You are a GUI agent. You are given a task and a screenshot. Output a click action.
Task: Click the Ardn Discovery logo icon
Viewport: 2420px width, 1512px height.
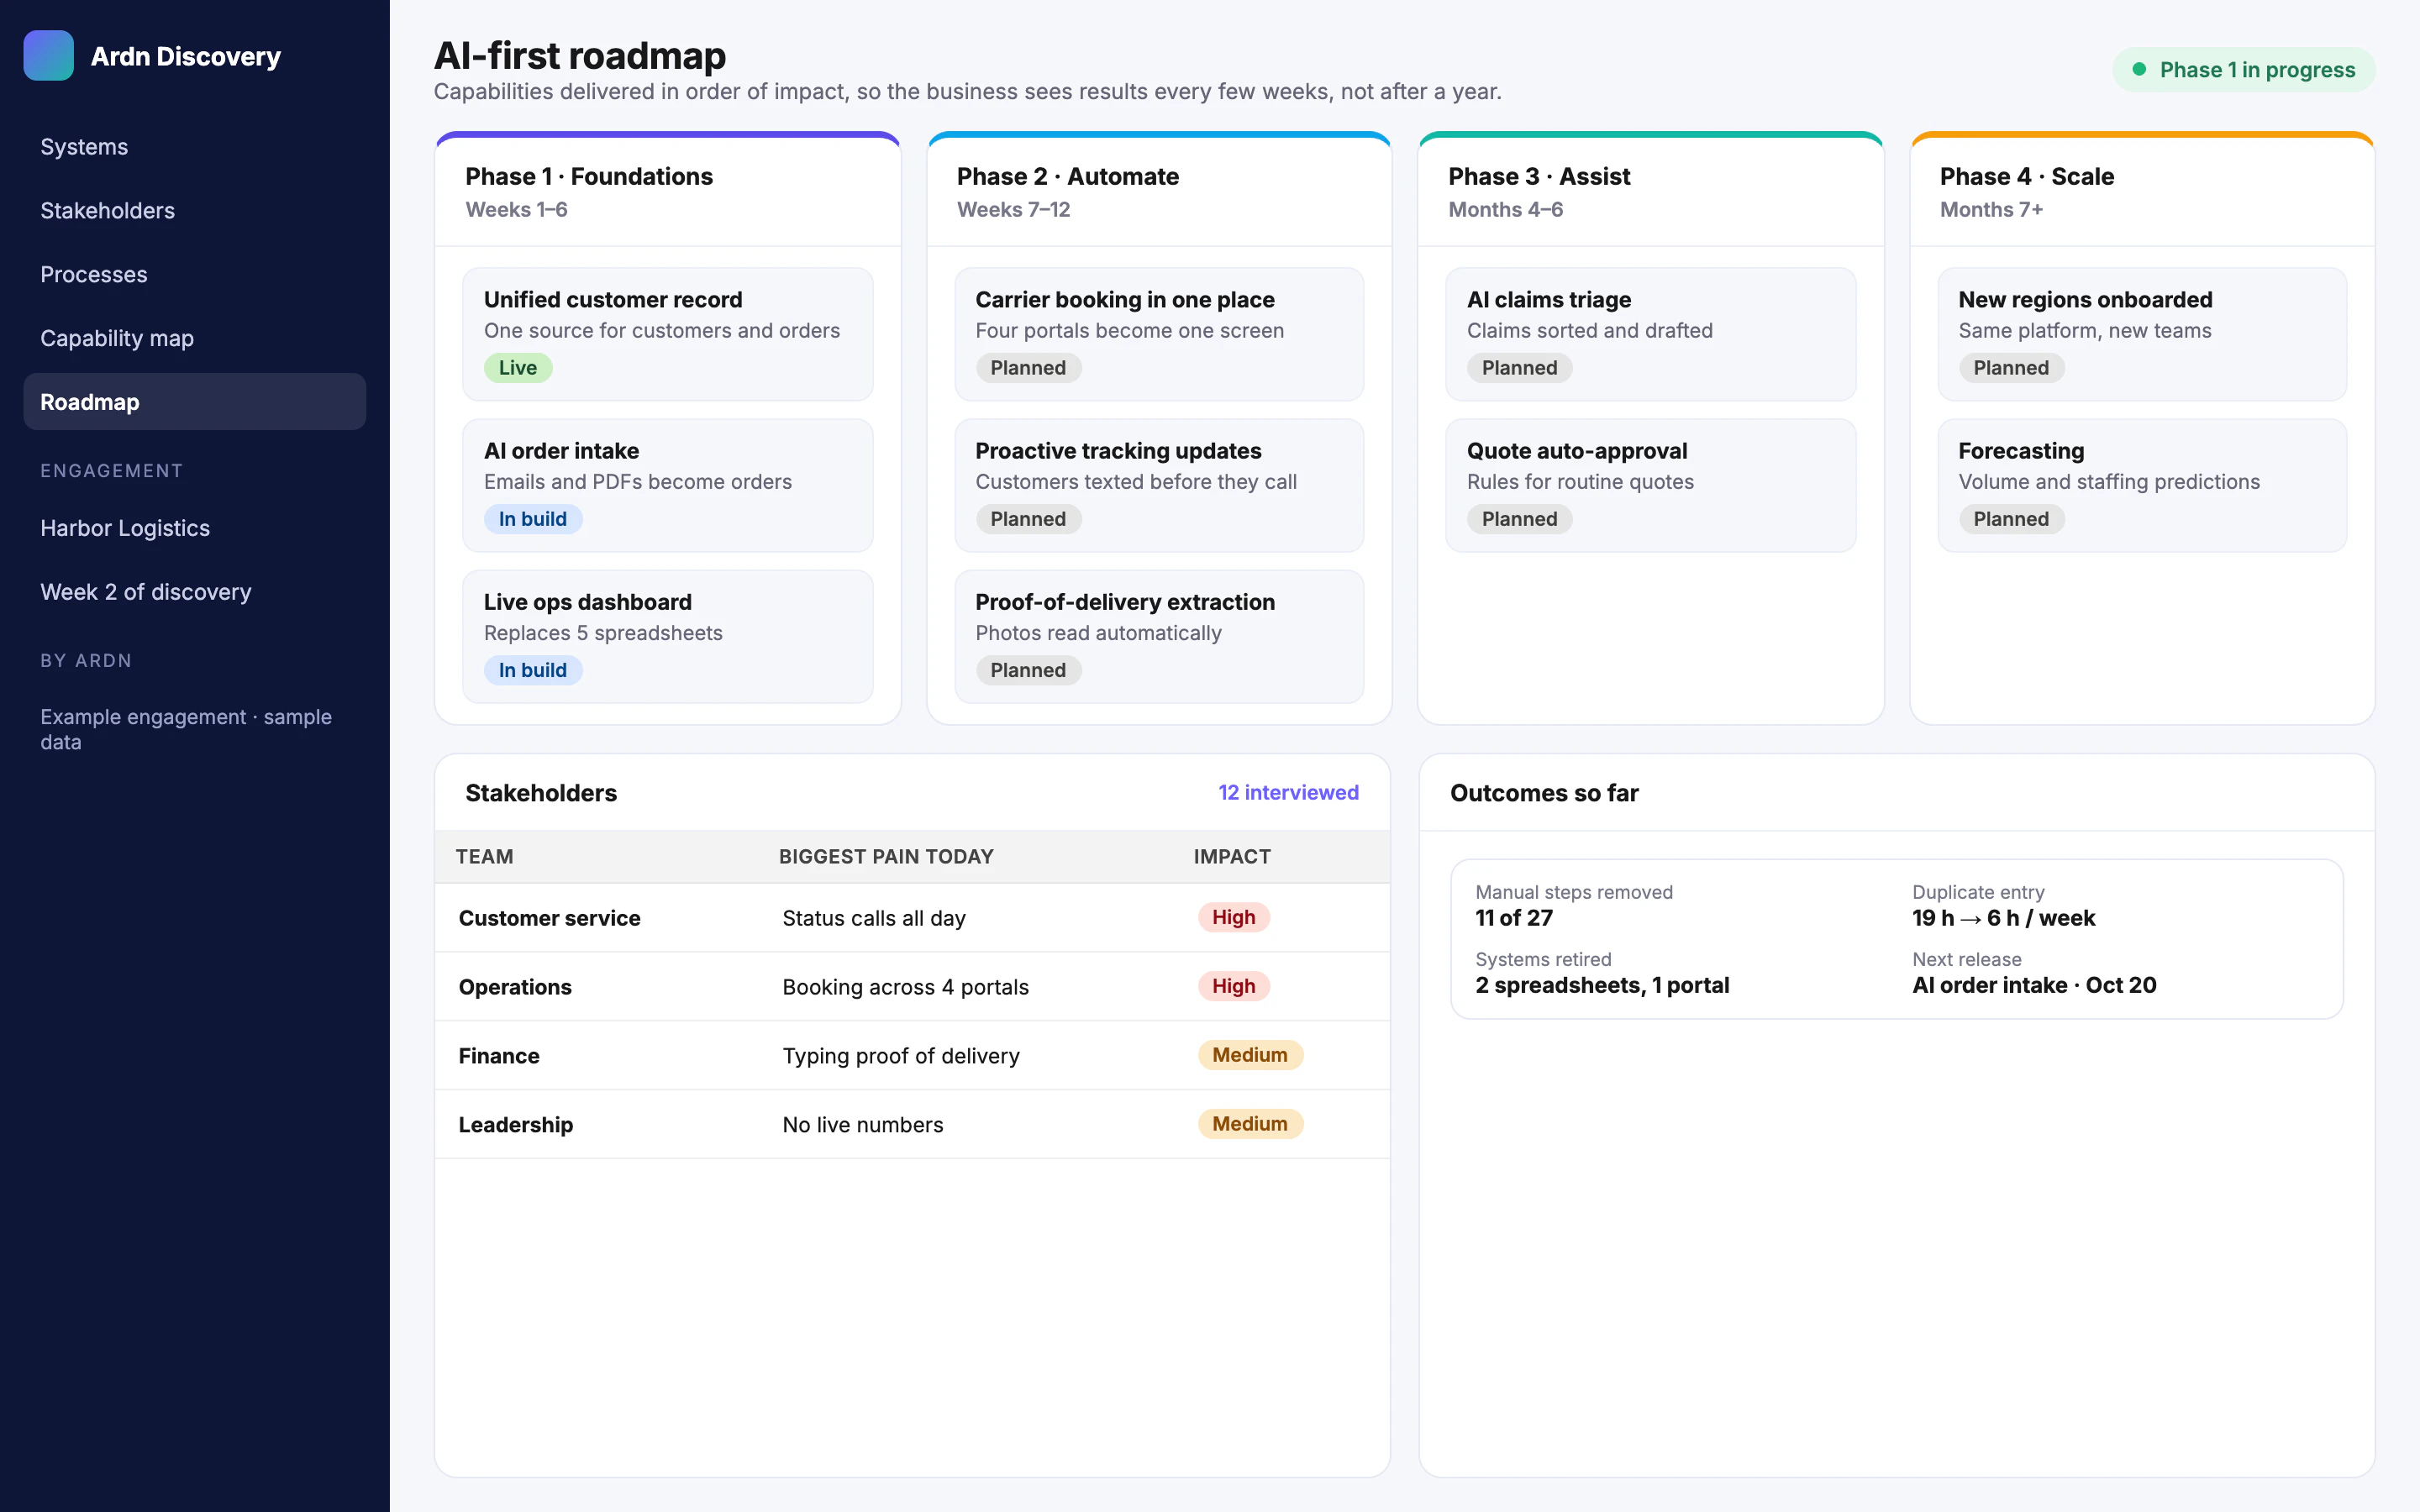pos(48,56)
